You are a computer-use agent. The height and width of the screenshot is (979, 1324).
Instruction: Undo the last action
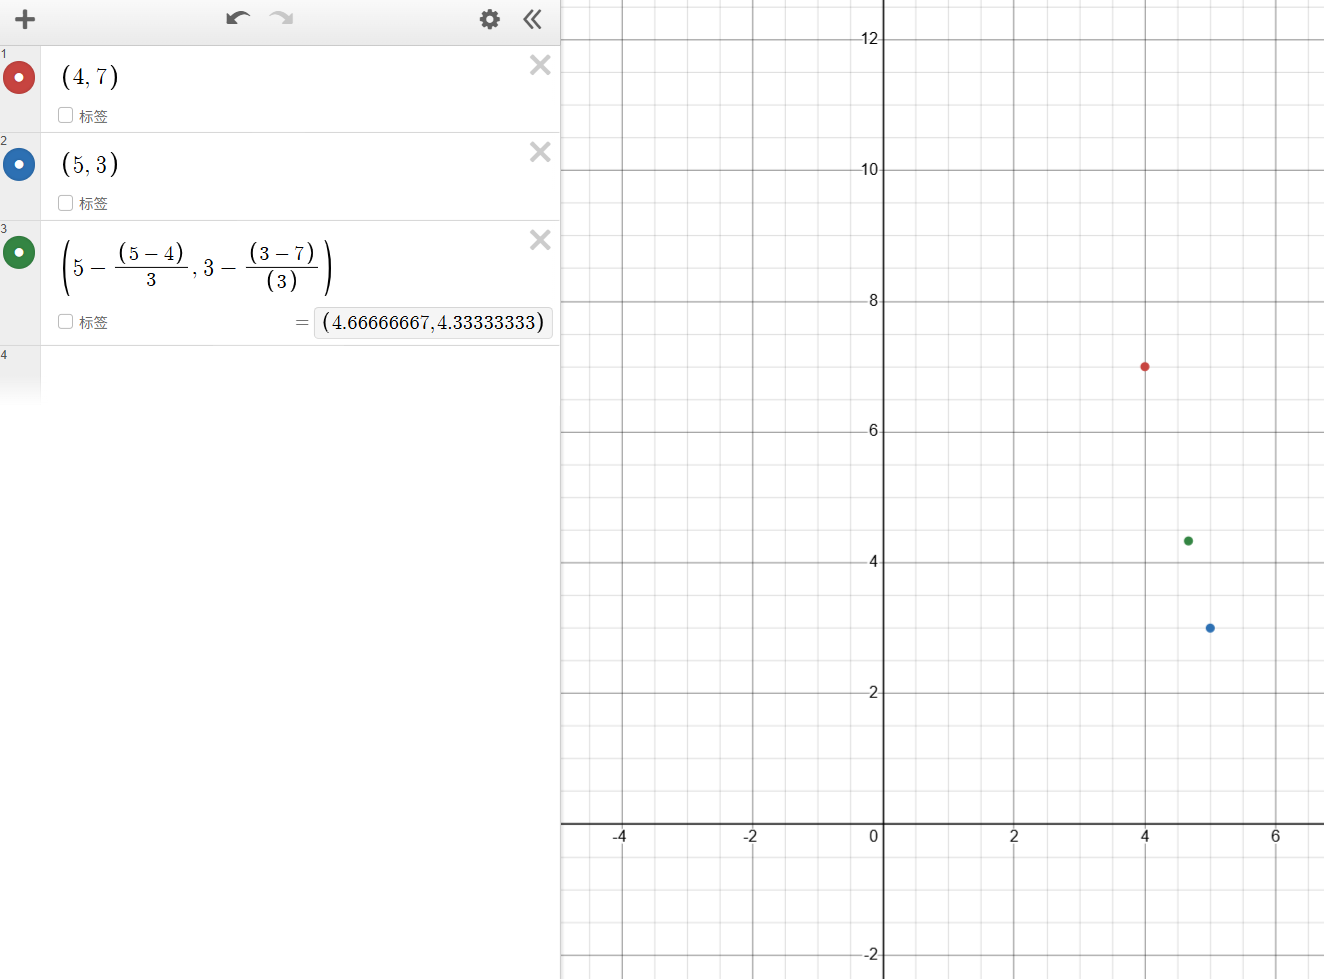pos(238,18)
